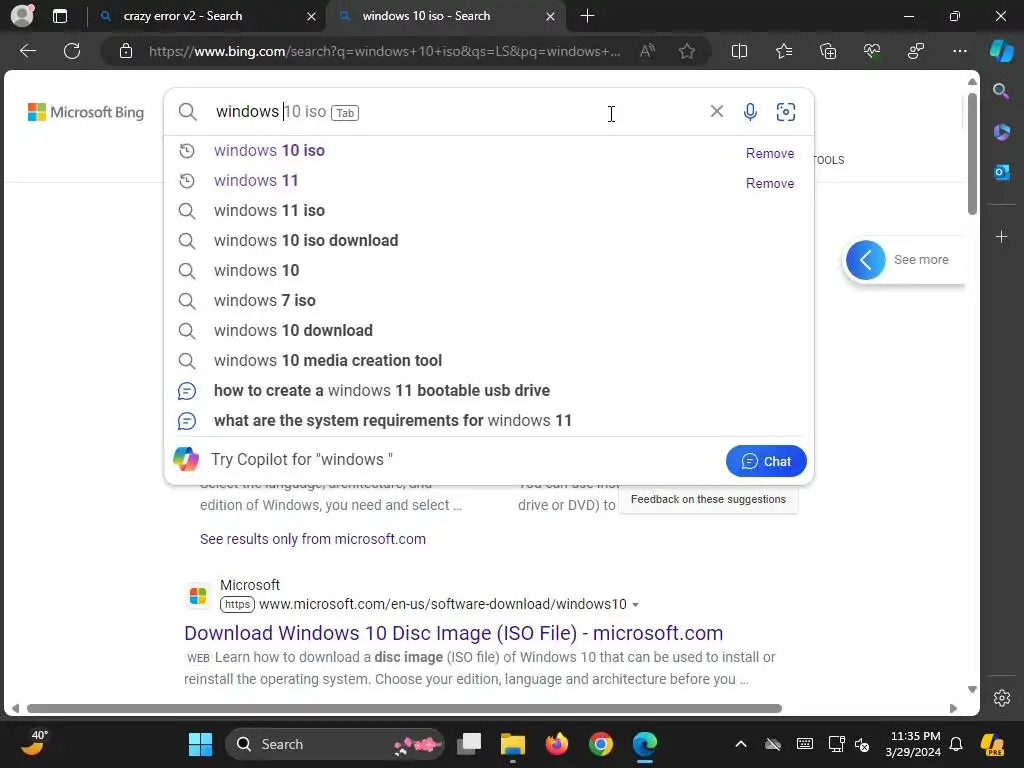Click the horizontal page scrollbar
The width and height of the screenshot is (1024, 768).
[404, 709]
